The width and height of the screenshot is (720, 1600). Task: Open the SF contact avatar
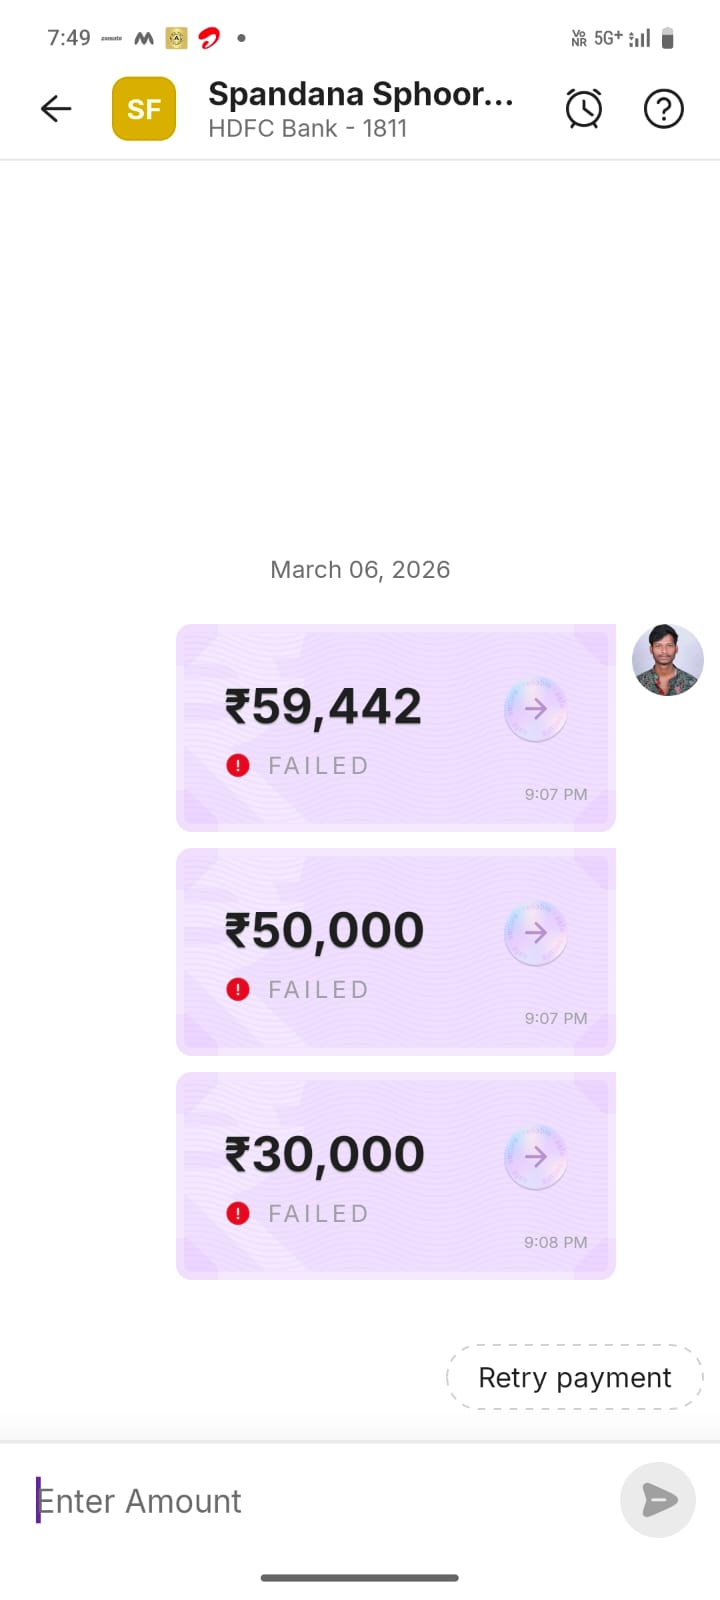click(x=144, y=108)
